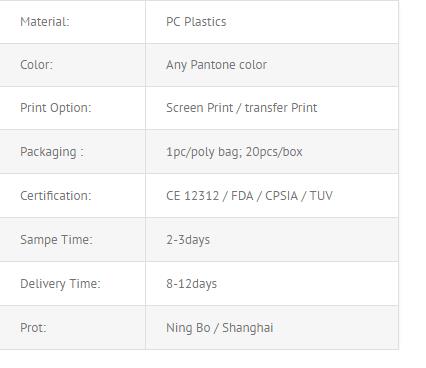
Task: Select the 2-3days value
Action: pyautogui.click(x=188, y=240)
